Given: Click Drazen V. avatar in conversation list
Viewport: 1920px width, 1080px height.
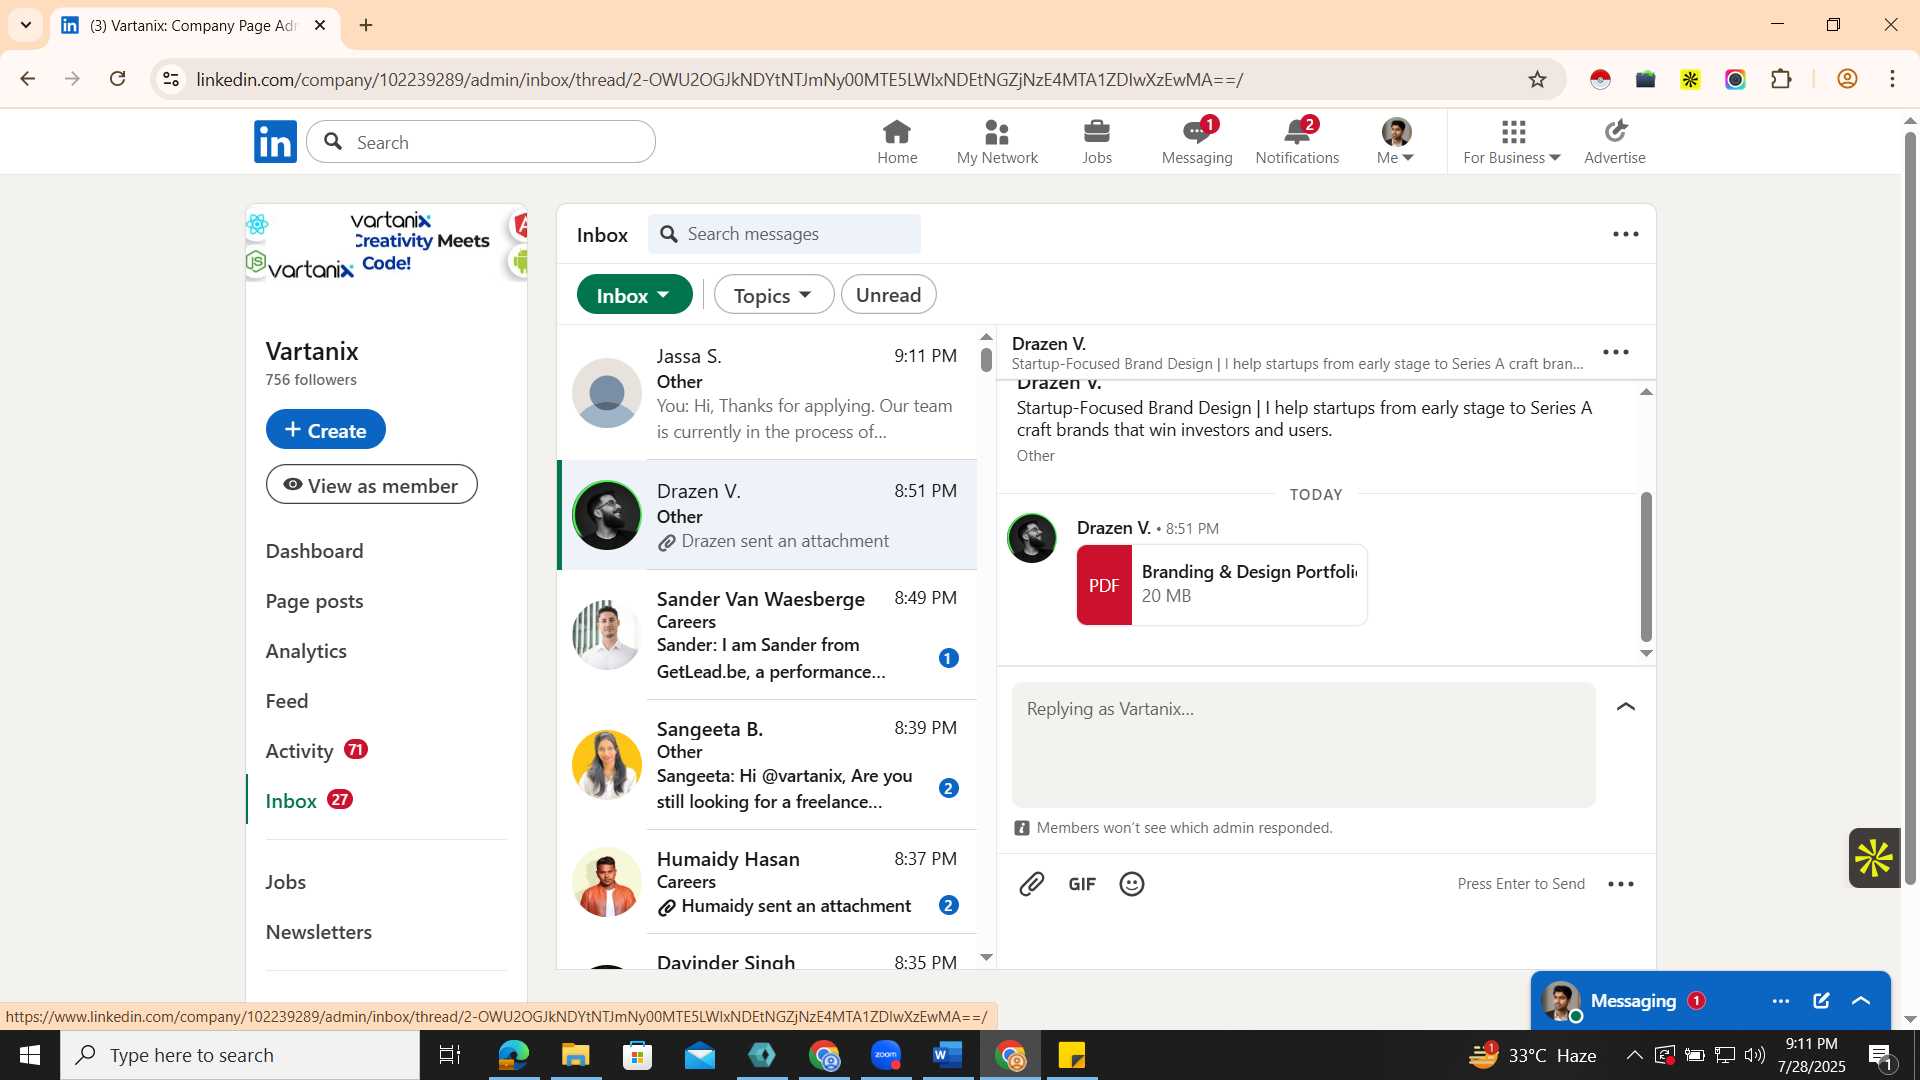Looking at the screenshot, I should pos(606,515).
